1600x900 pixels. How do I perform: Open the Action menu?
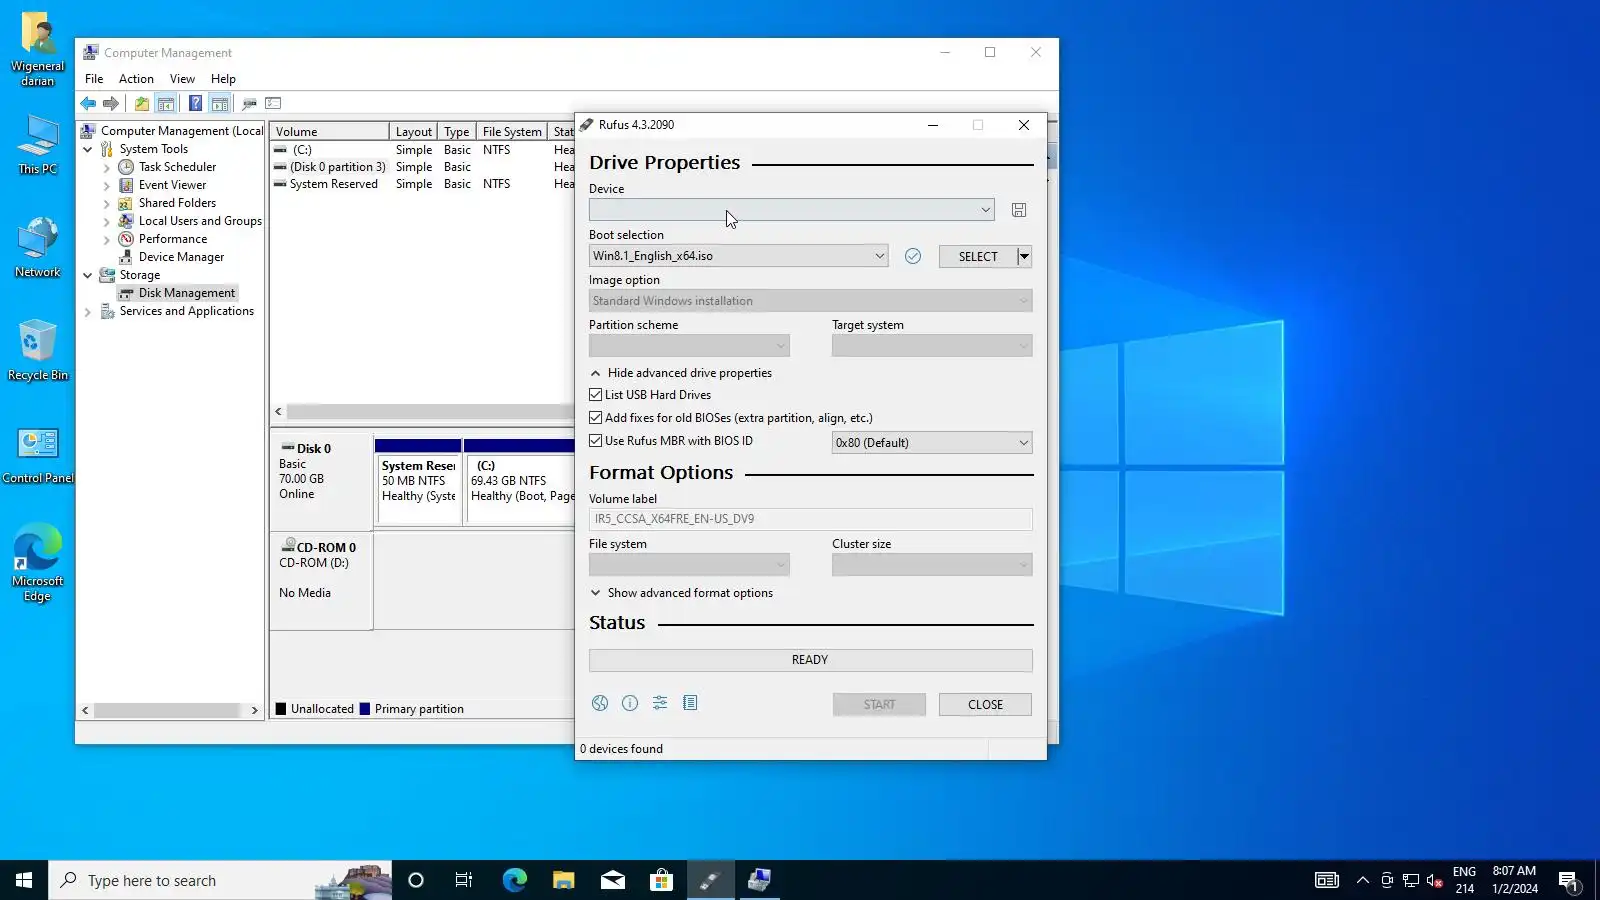pyautogui.click(x=136, y=79)
